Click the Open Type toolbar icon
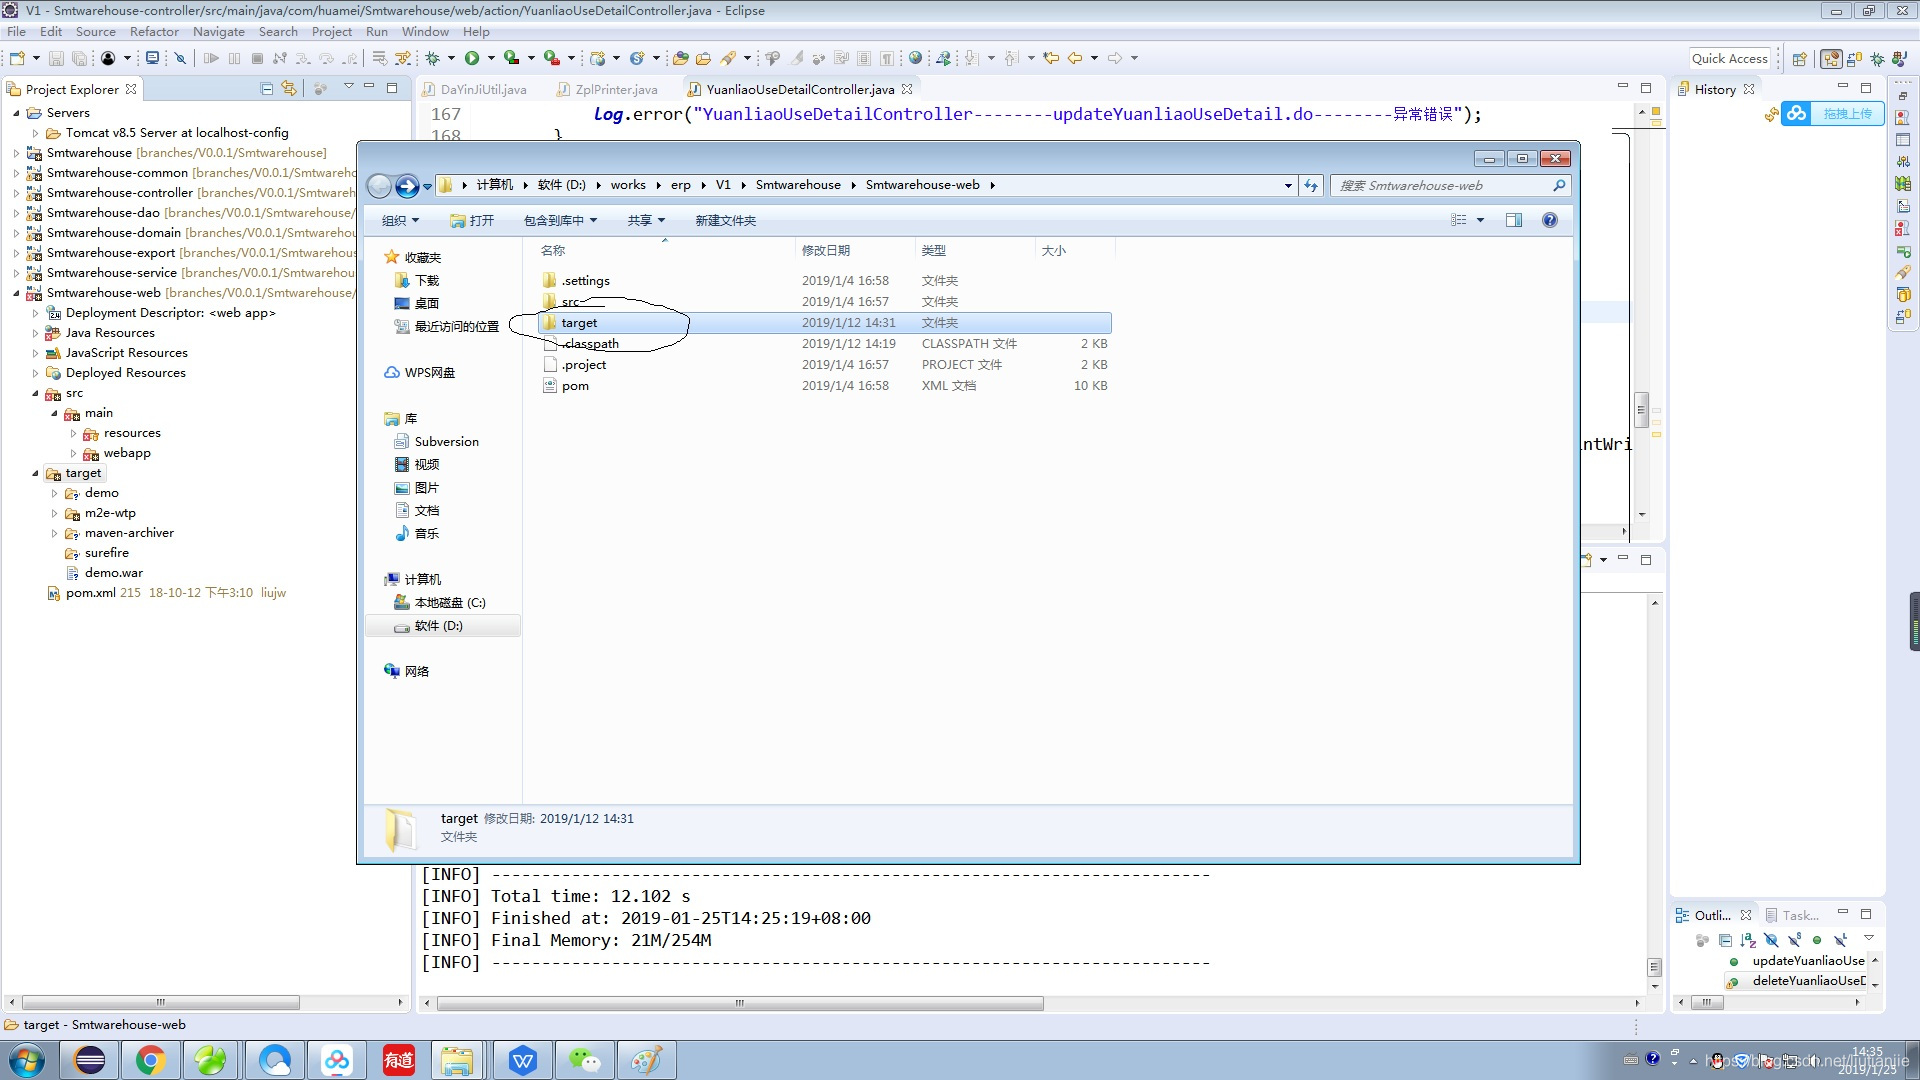This screenshot has height=1080, width=1920. (680, 58)
